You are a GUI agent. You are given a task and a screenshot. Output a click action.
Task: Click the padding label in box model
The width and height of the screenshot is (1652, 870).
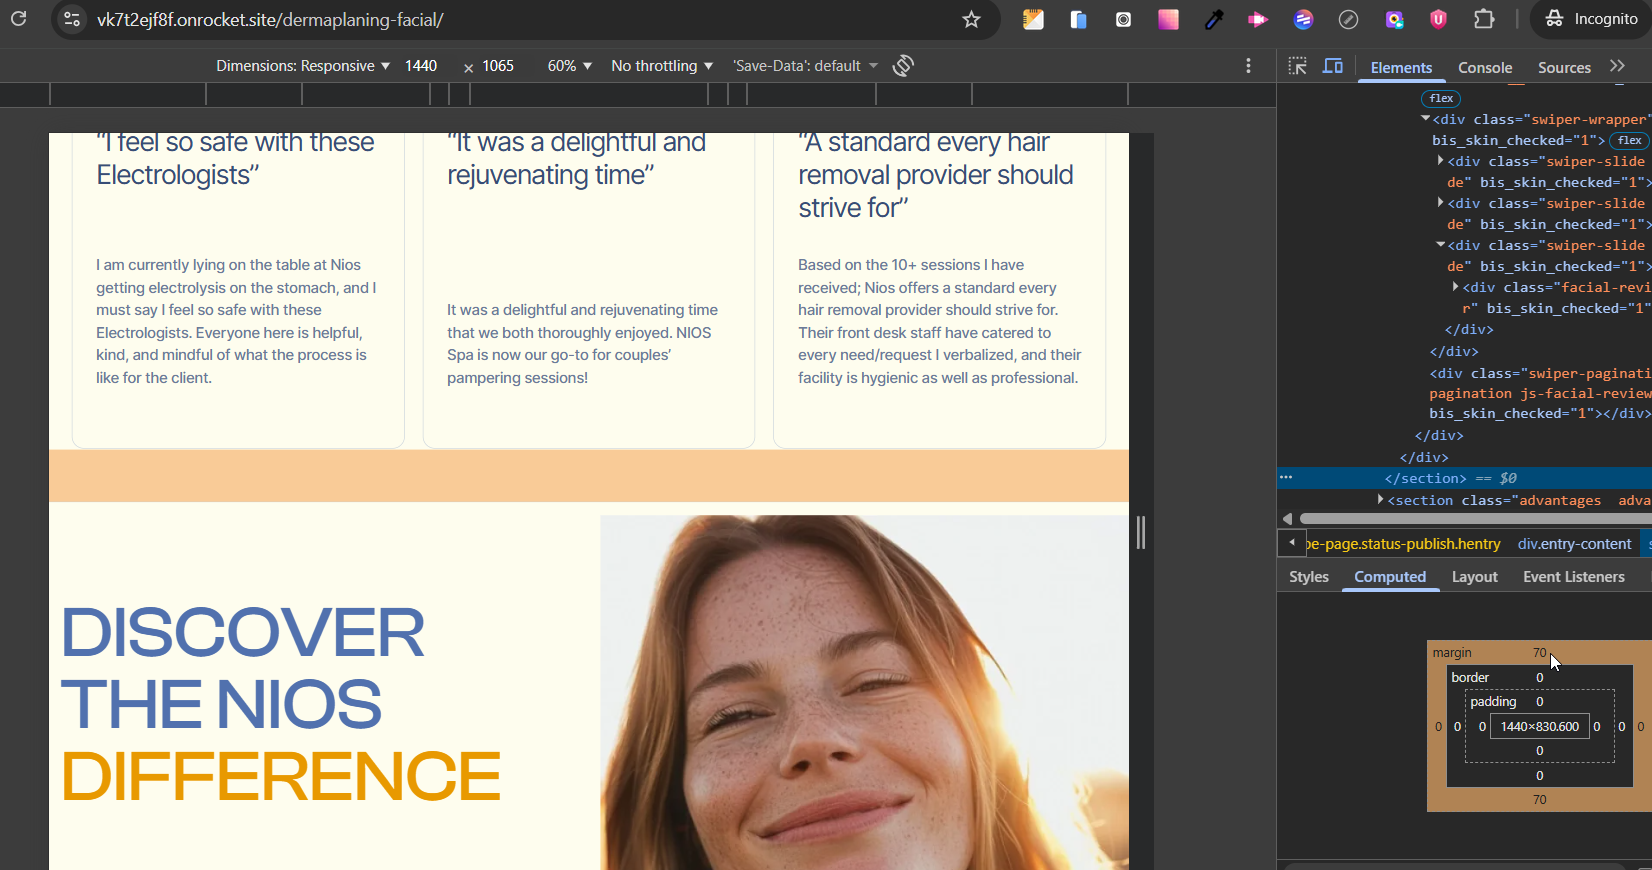1493,702
